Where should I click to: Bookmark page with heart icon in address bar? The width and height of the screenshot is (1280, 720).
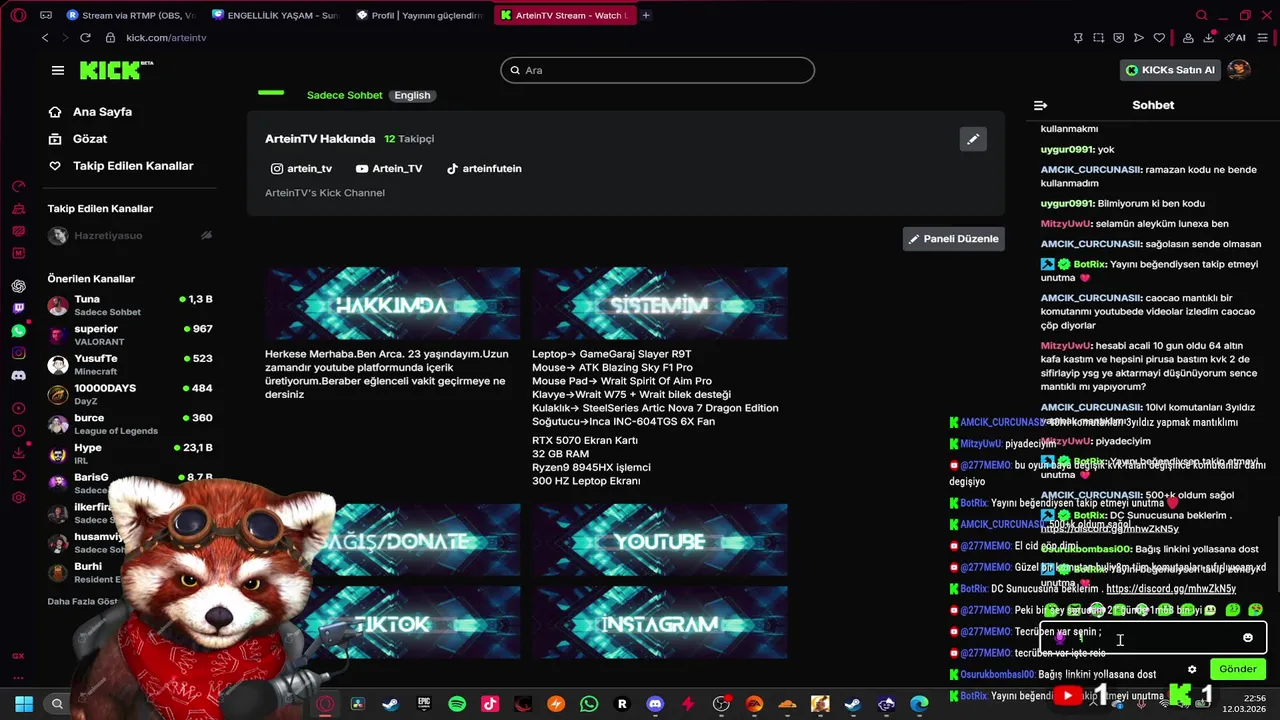pos(1159,38)
